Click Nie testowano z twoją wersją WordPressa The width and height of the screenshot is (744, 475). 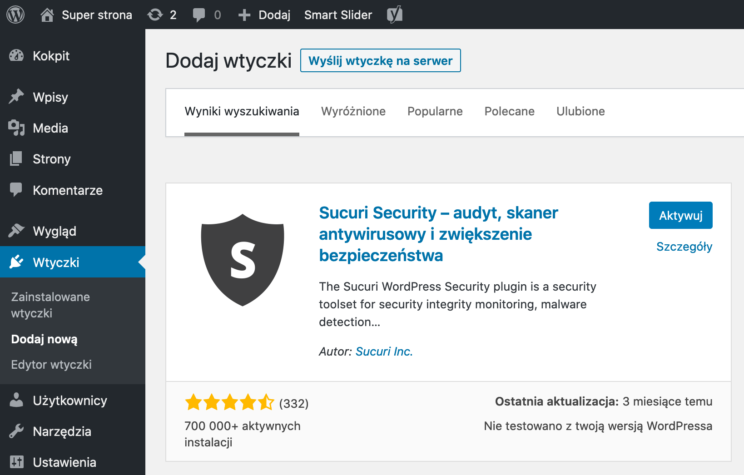pyautogui.click(x=598, y=426)
